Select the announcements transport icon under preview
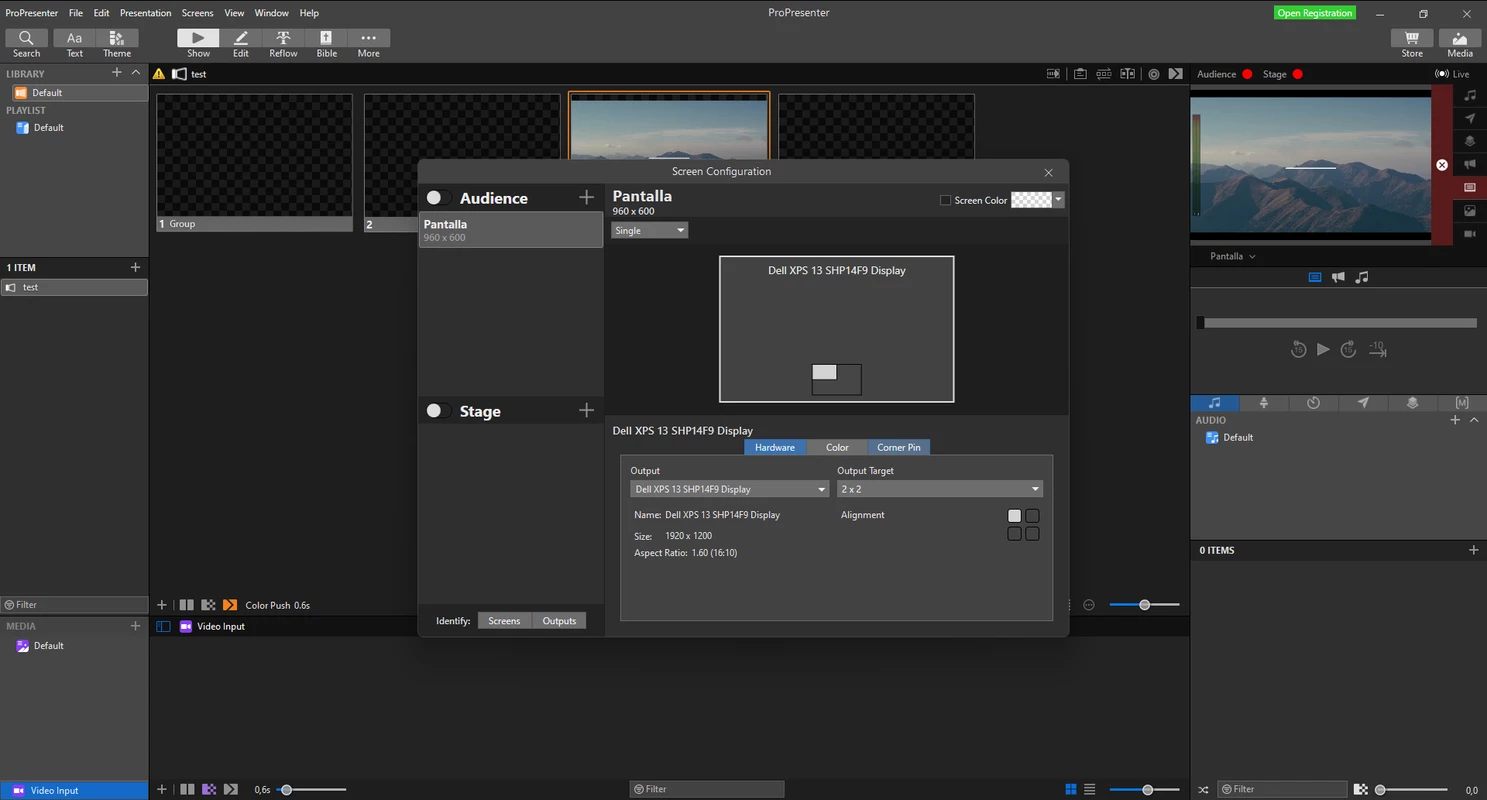1487x800 pixels. (1338, 277)
